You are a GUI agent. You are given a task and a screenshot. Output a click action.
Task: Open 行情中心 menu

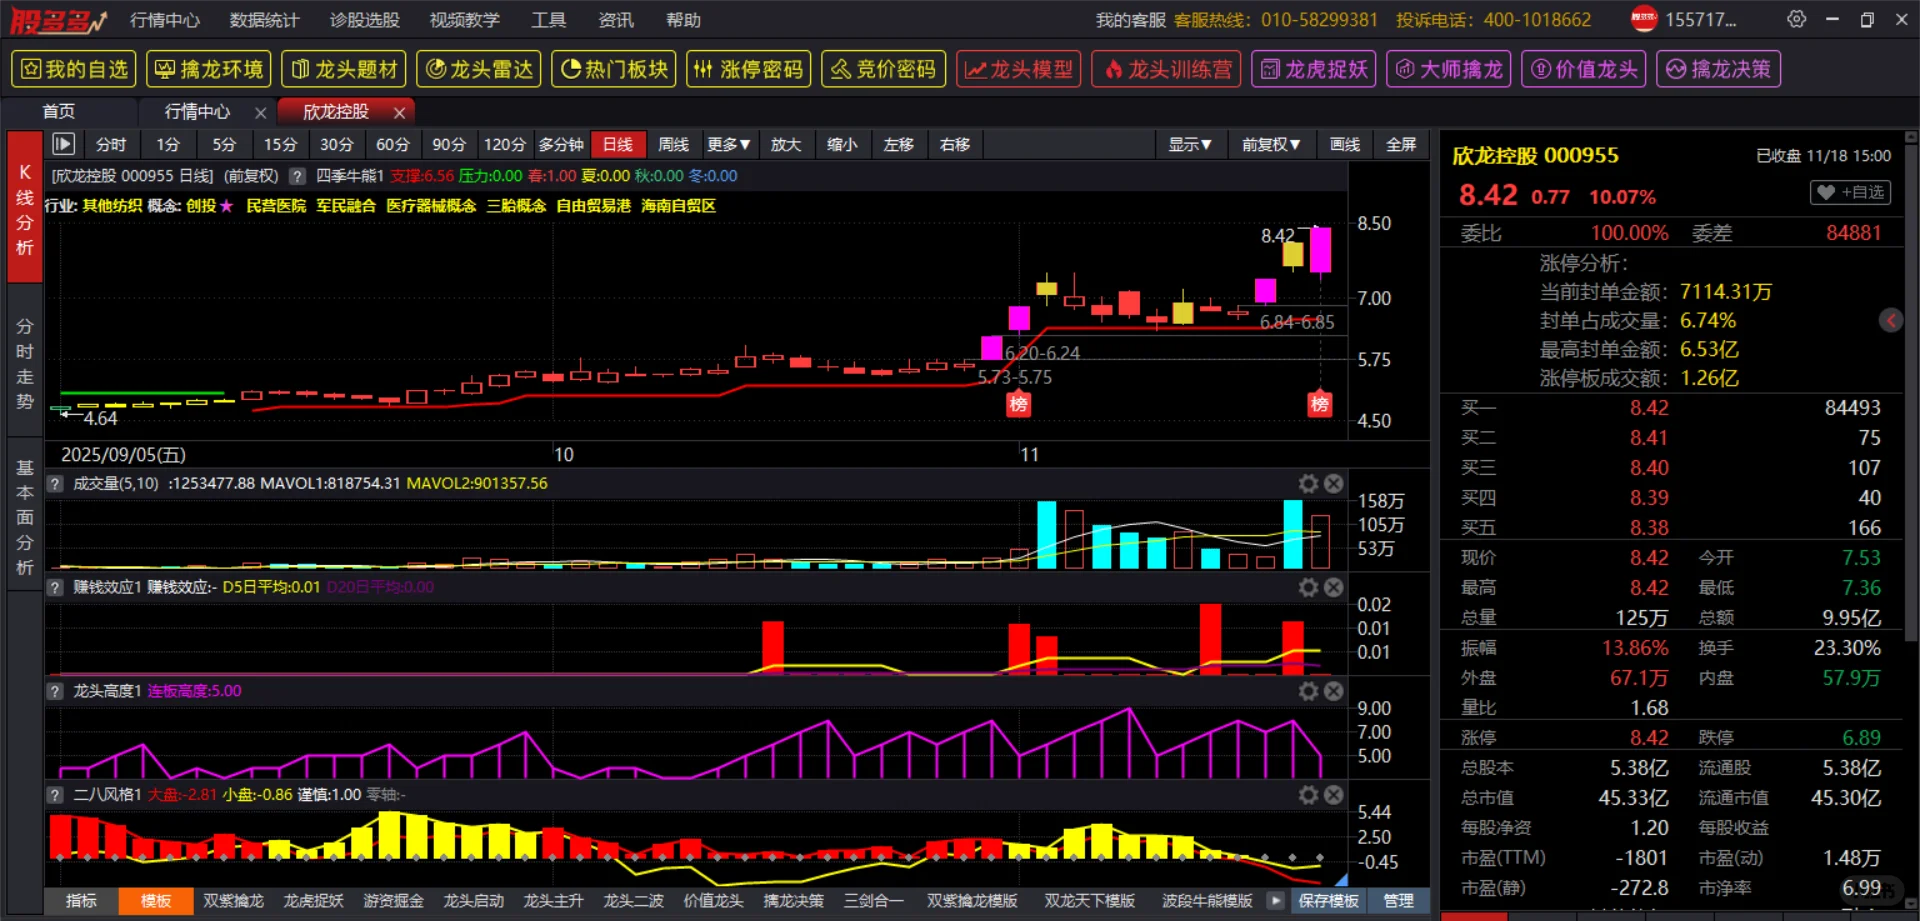click(165, 20)
